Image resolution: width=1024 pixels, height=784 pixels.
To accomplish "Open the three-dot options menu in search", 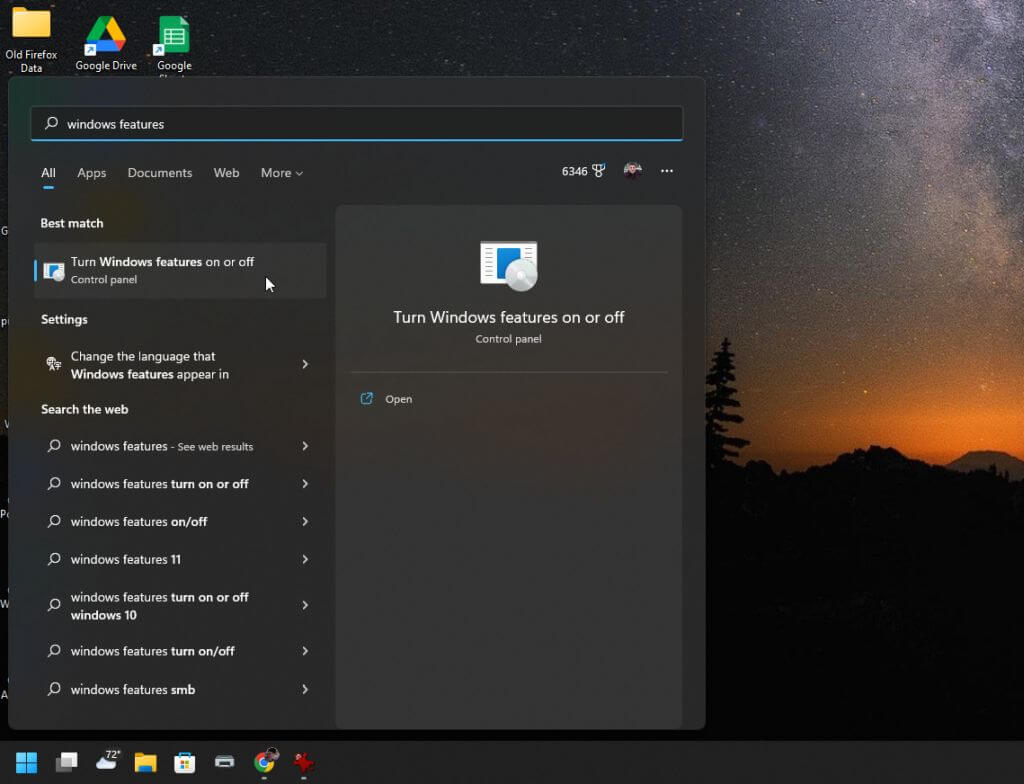I will pyautogui.click(x=667, y=171).
